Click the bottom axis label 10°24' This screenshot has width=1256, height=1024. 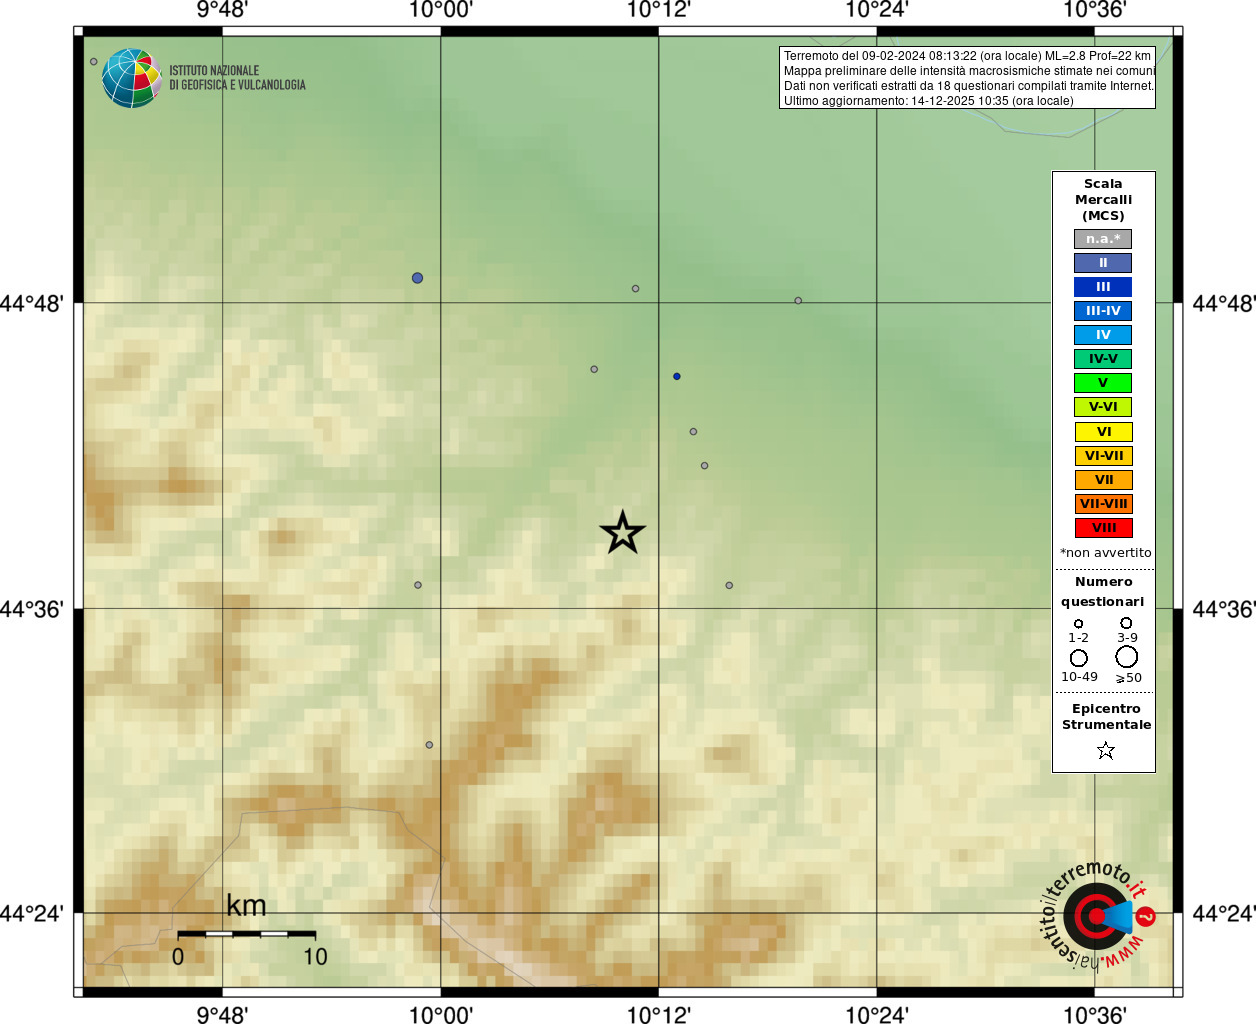coord(877,1014)
